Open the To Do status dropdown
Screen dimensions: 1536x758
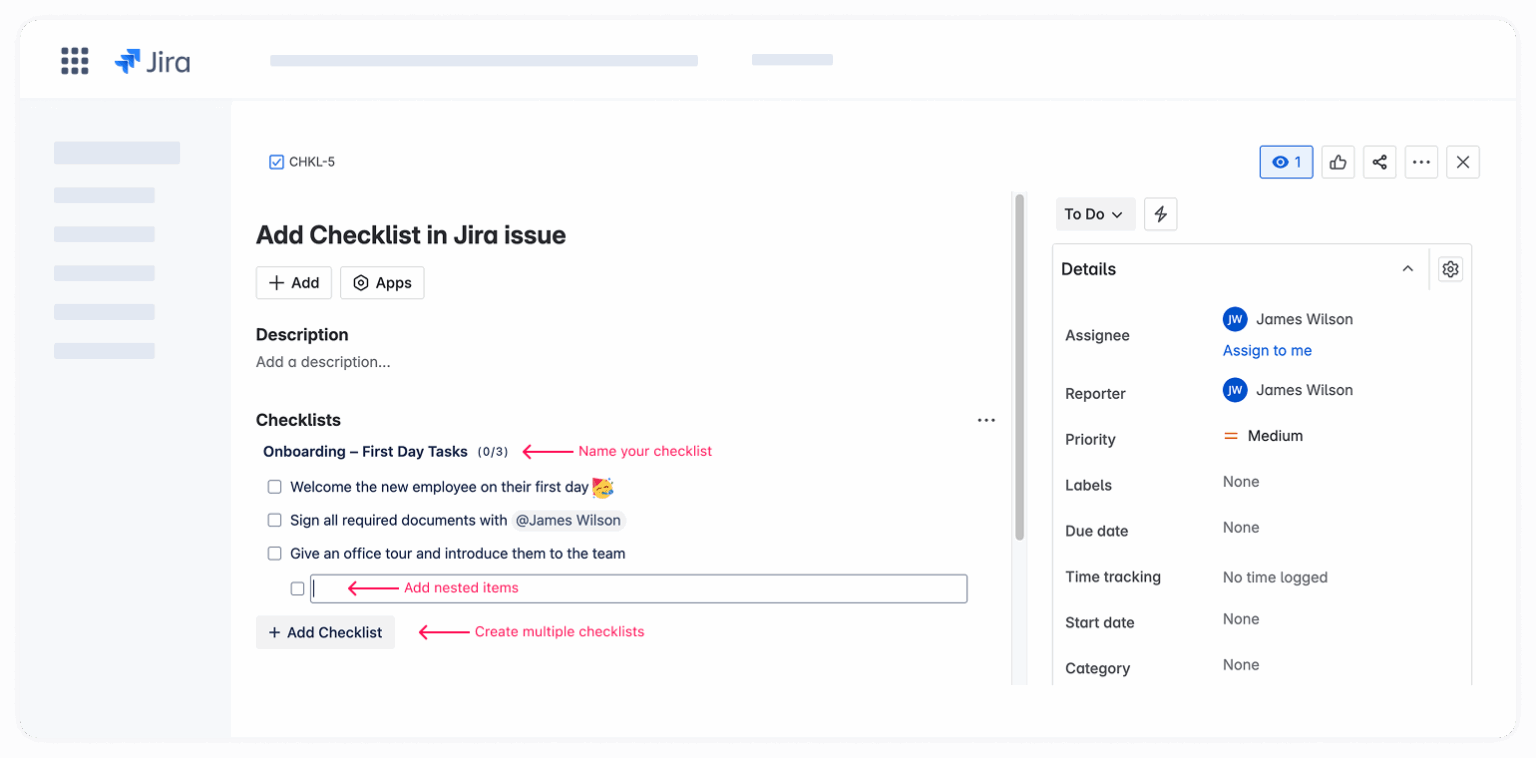pyautogui.click(x=1095, y=213)
